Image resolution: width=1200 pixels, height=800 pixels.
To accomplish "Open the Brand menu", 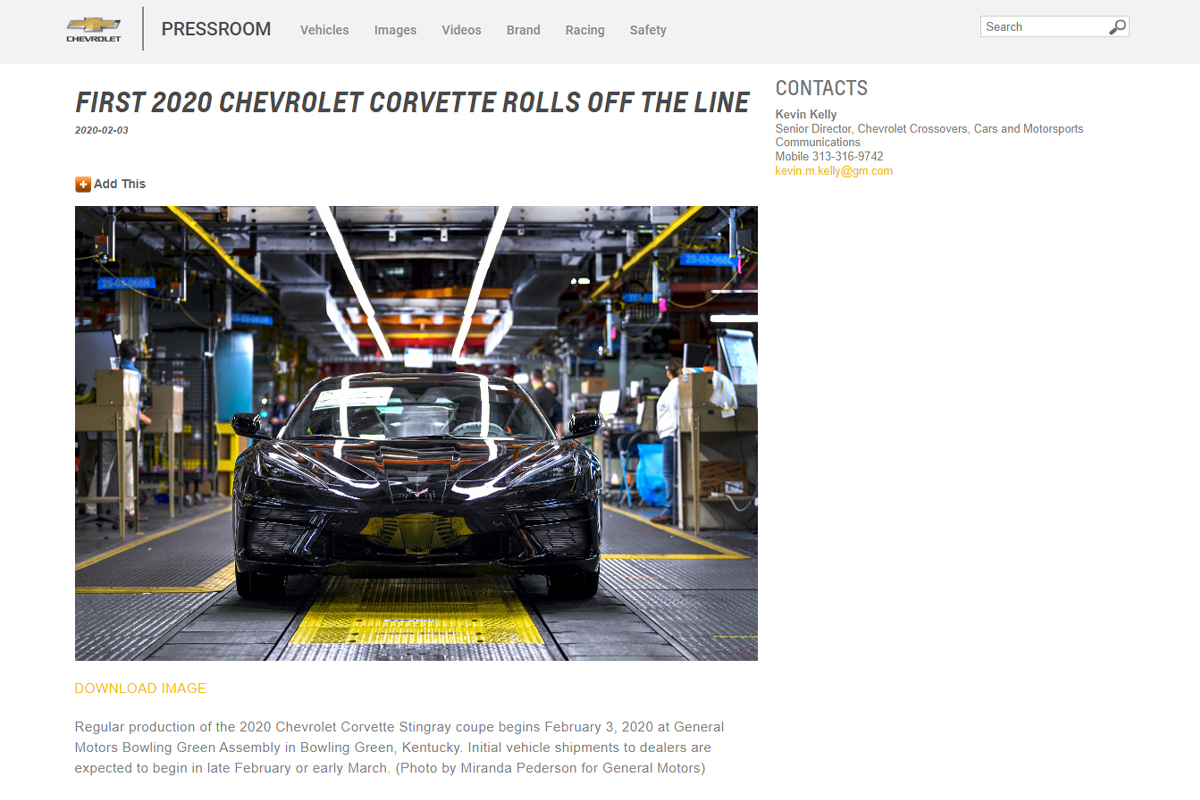I will coord(523,30).
